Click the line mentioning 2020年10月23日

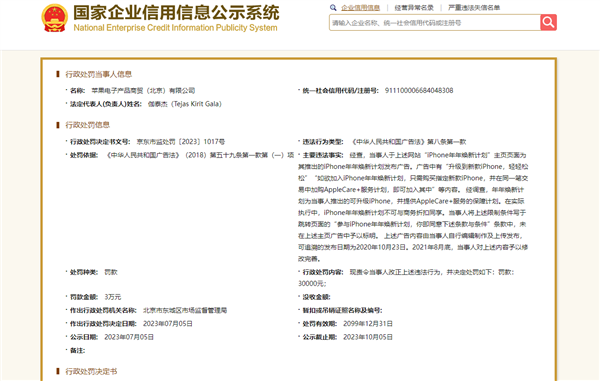click(413, 247)
